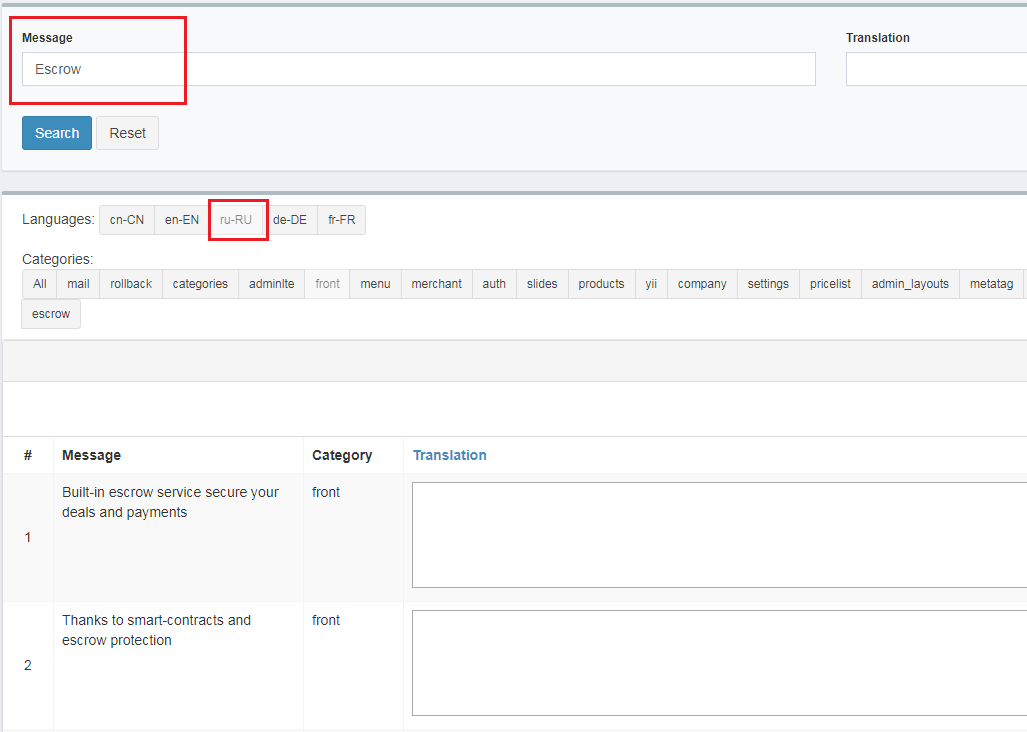Filter by the escrow category

[x=51, y=314]
